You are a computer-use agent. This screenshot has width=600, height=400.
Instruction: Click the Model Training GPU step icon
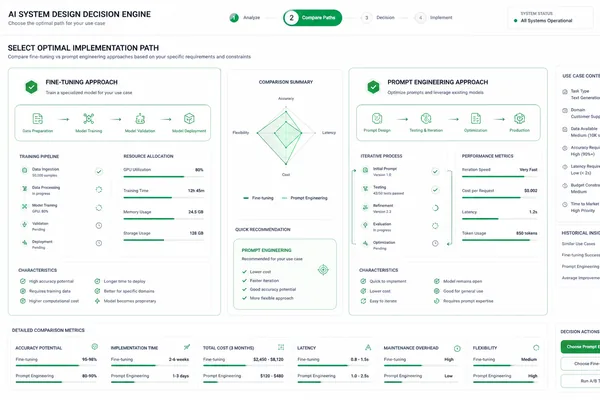click(x=24, y=206)
